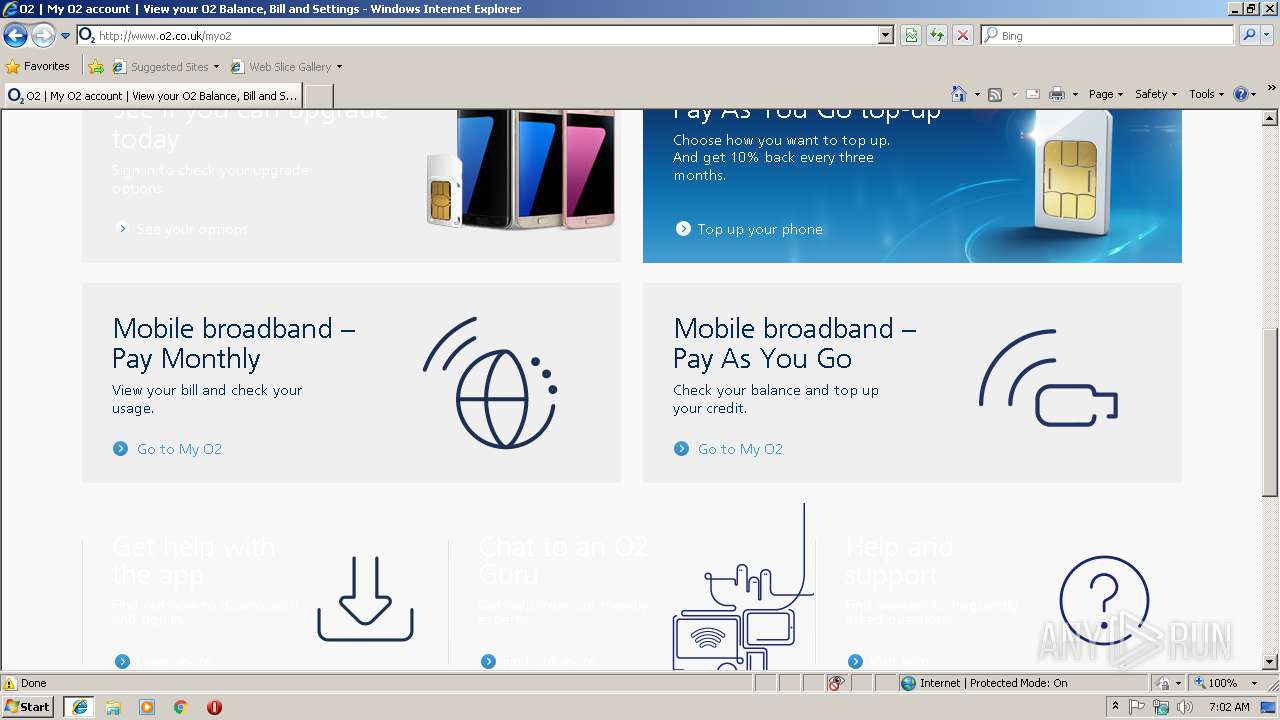Click the scrollbar up arrow
1280x720 pixels.
pos(1270,118)
